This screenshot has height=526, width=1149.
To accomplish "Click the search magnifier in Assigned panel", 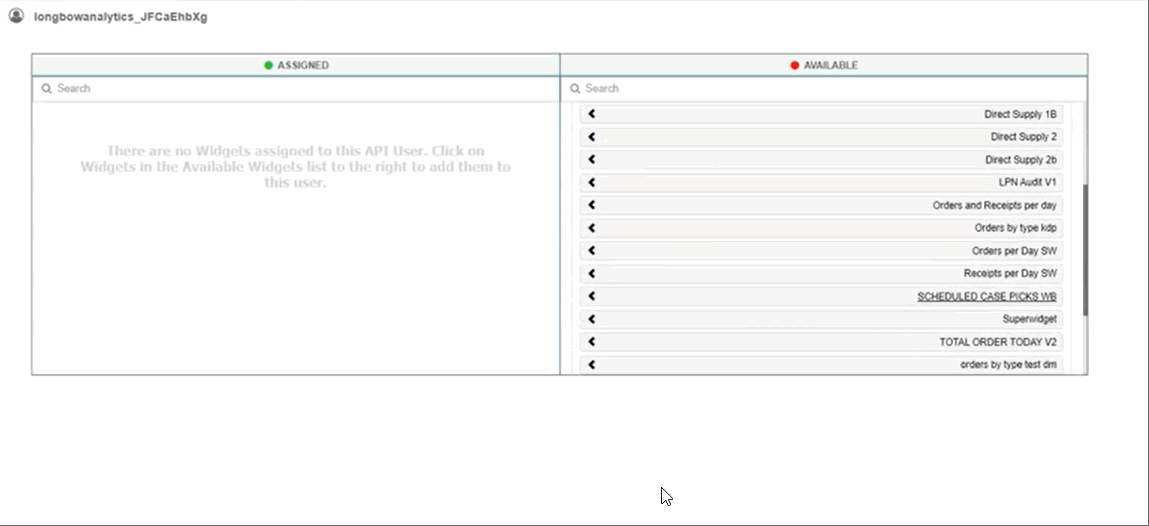I will pyautogui.click(x=46, y=89).
